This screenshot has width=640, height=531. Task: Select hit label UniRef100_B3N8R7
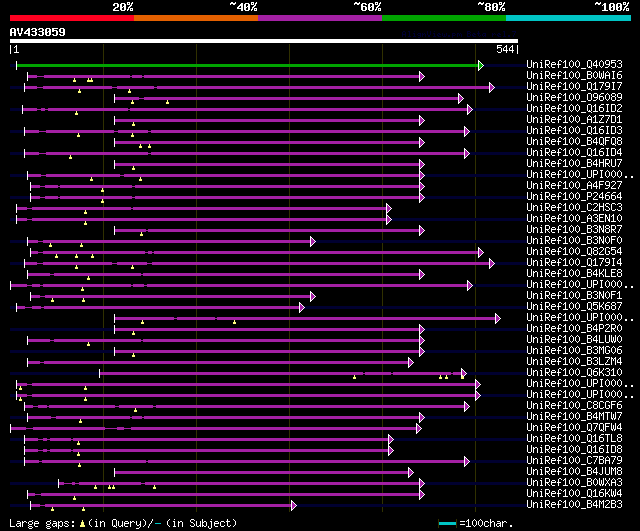click(574, 229)
